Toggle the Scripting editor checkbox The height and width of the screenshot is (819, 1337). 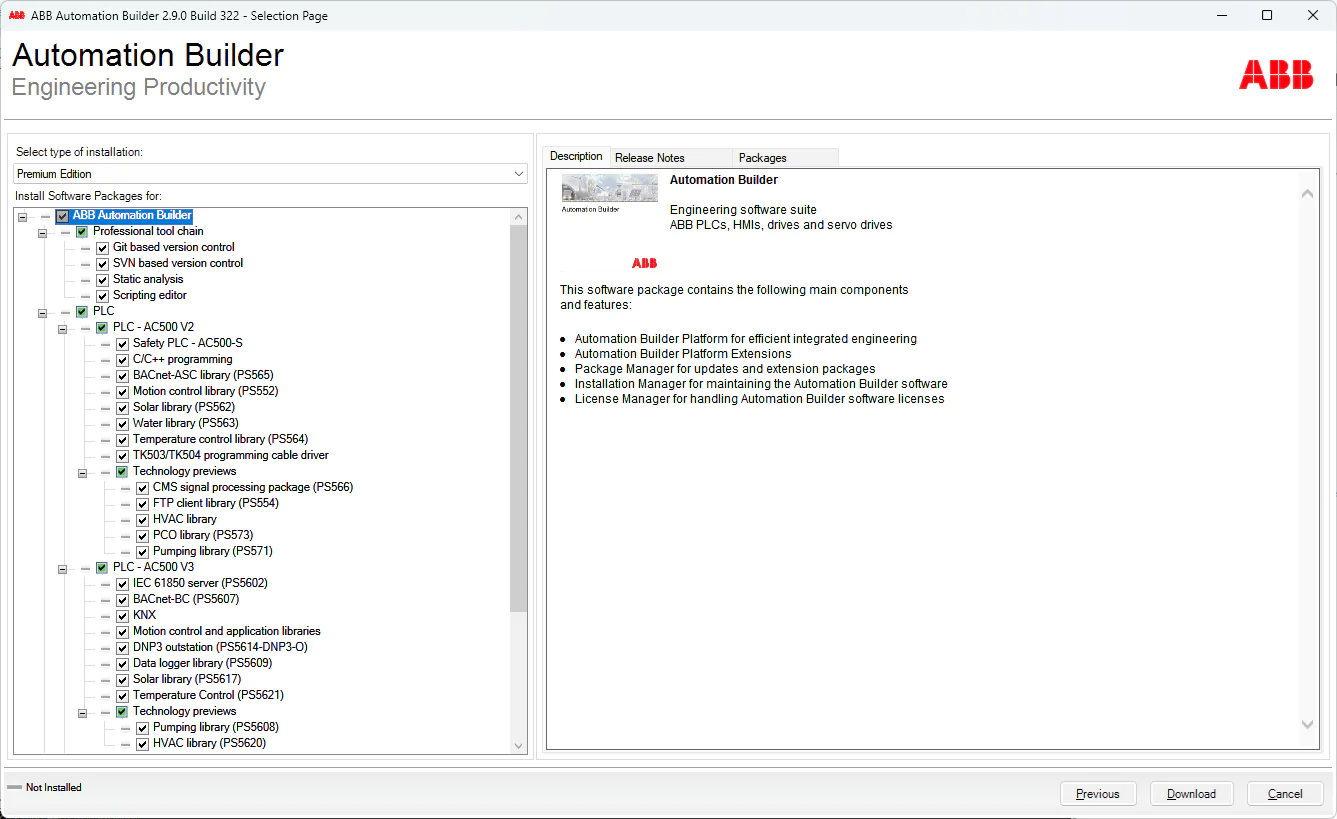[102, 295]
